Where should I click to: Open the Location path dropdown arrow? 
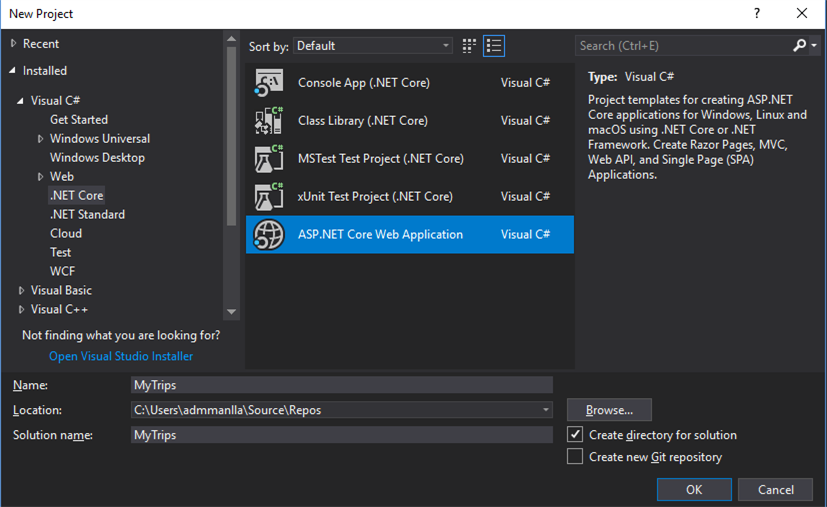click(546, 410)
